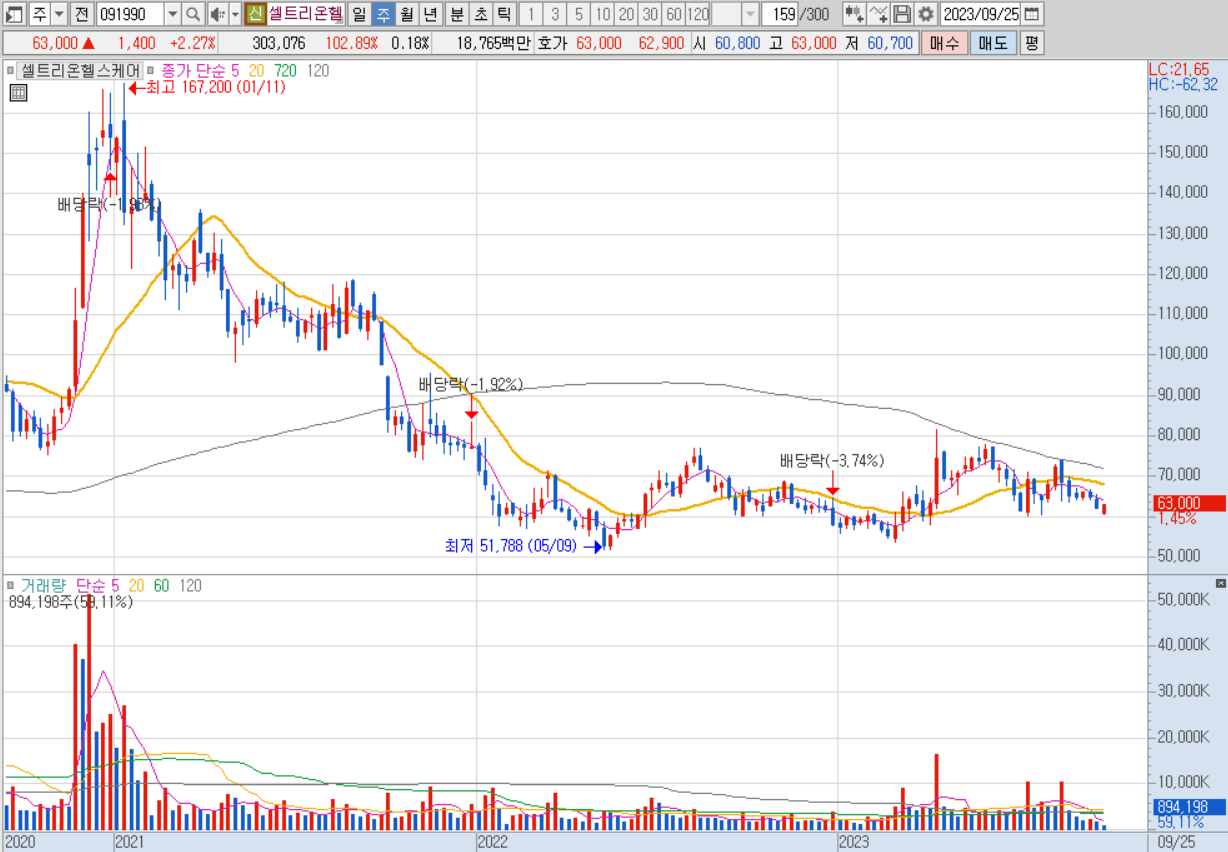
Task: Click the 전 (all) button
Action: coord(82,14)
